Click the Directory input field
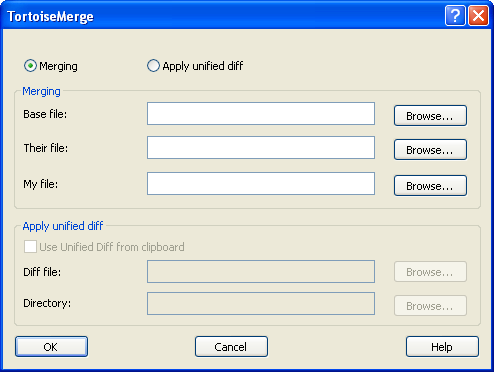Viewport: 494px width, 372px height. click(x=261, y=303)
